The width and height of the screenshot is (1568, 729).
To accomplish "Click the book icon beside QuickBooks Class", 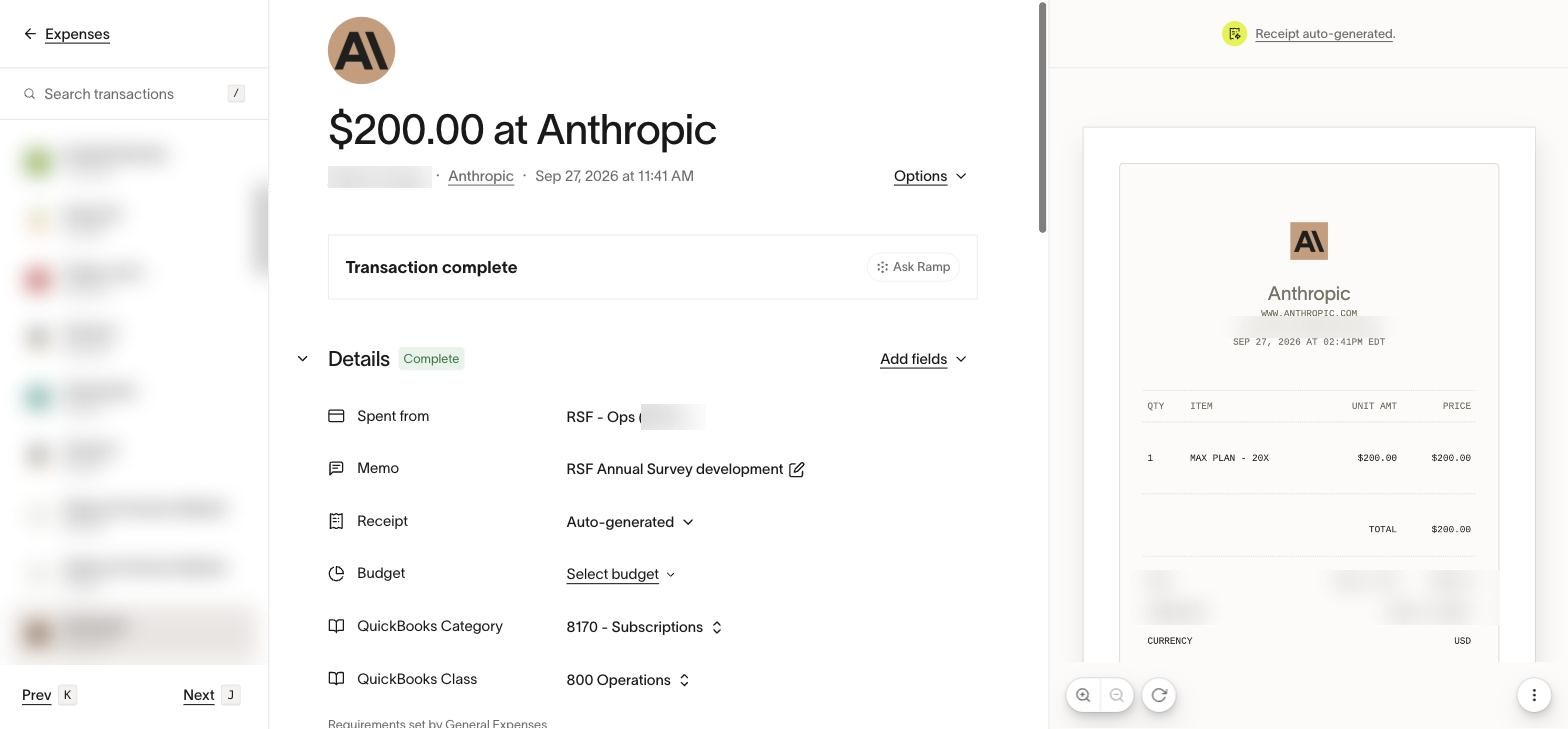I will click(336, 679).
